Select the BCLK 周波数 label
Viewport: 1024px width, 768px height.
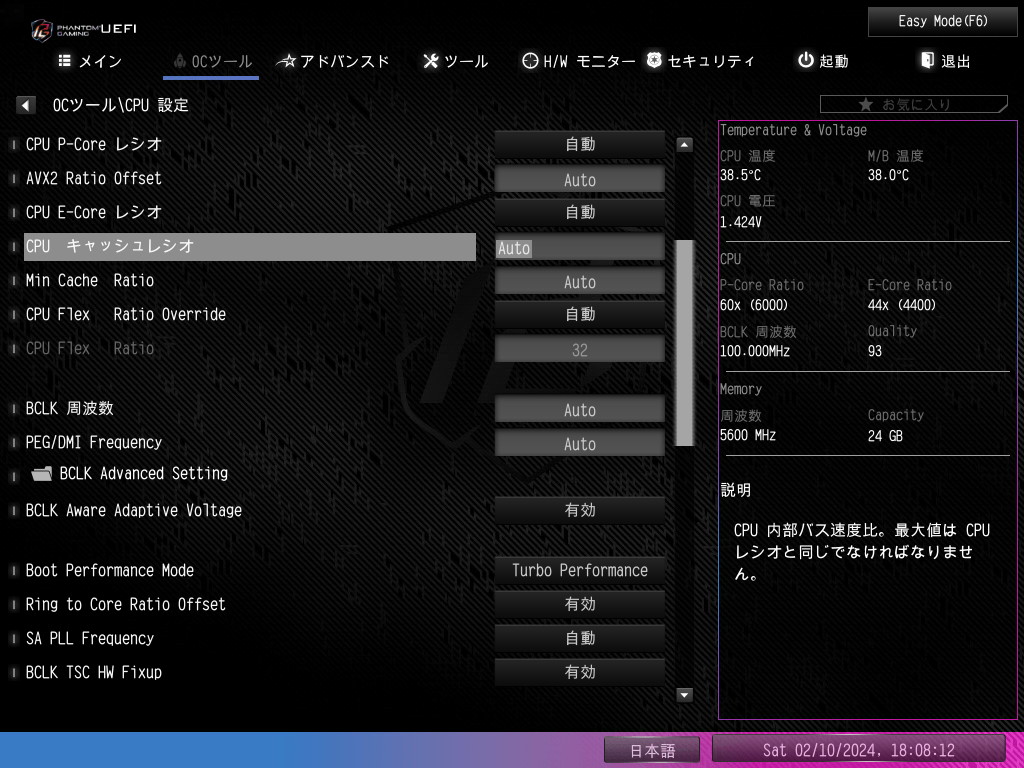pos(70,408)
